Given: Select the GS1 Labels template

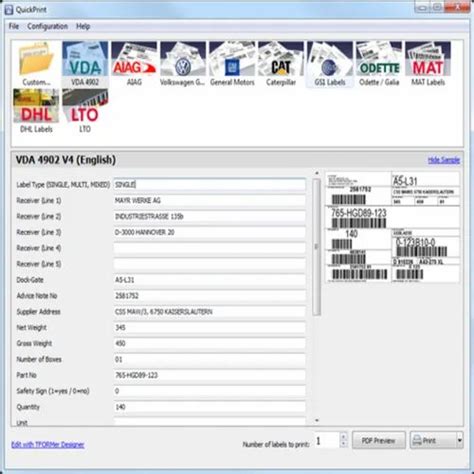Looking at the screenshot, I should 330,64.
